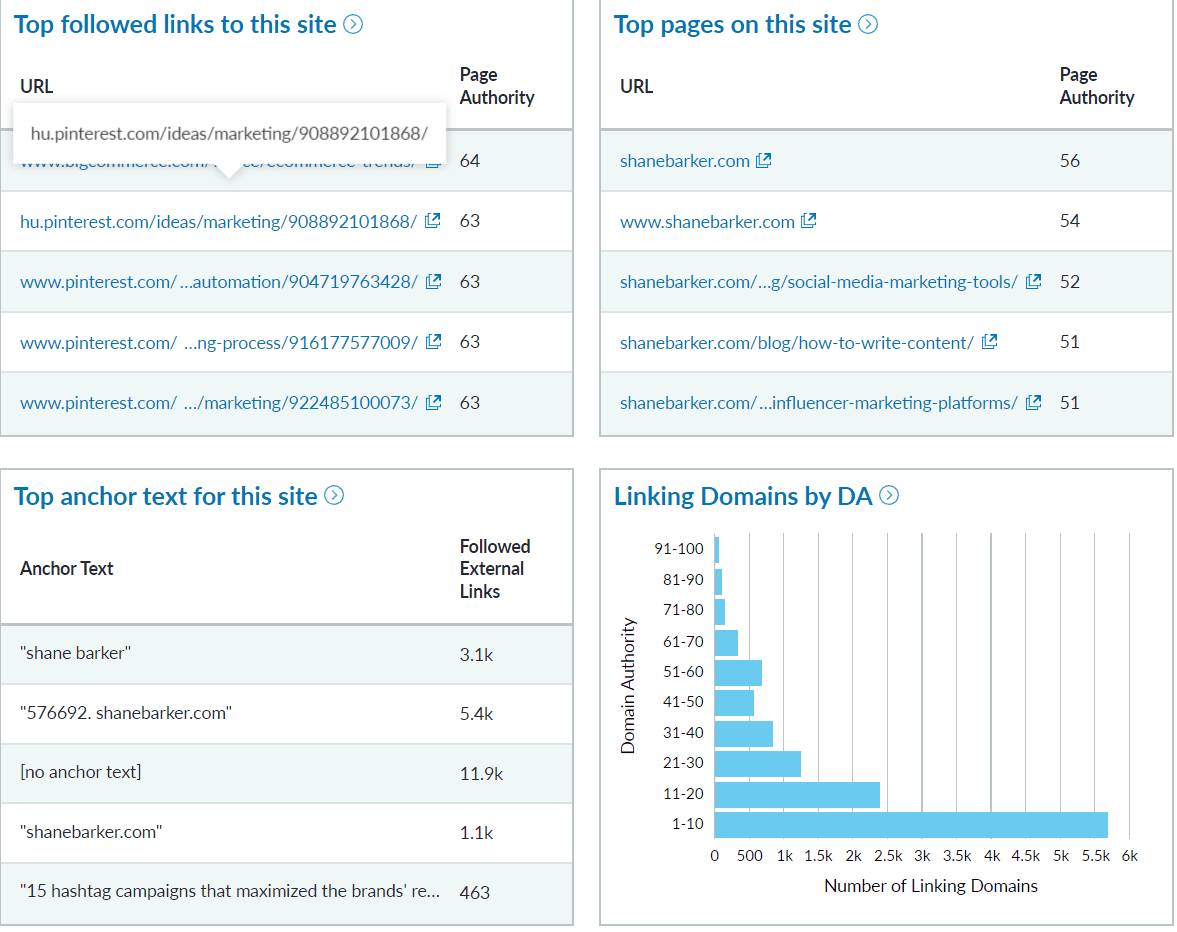Select the "15 hashtag campaigns" anchor text row
The image size is (1177, 932).
point(286,892)
